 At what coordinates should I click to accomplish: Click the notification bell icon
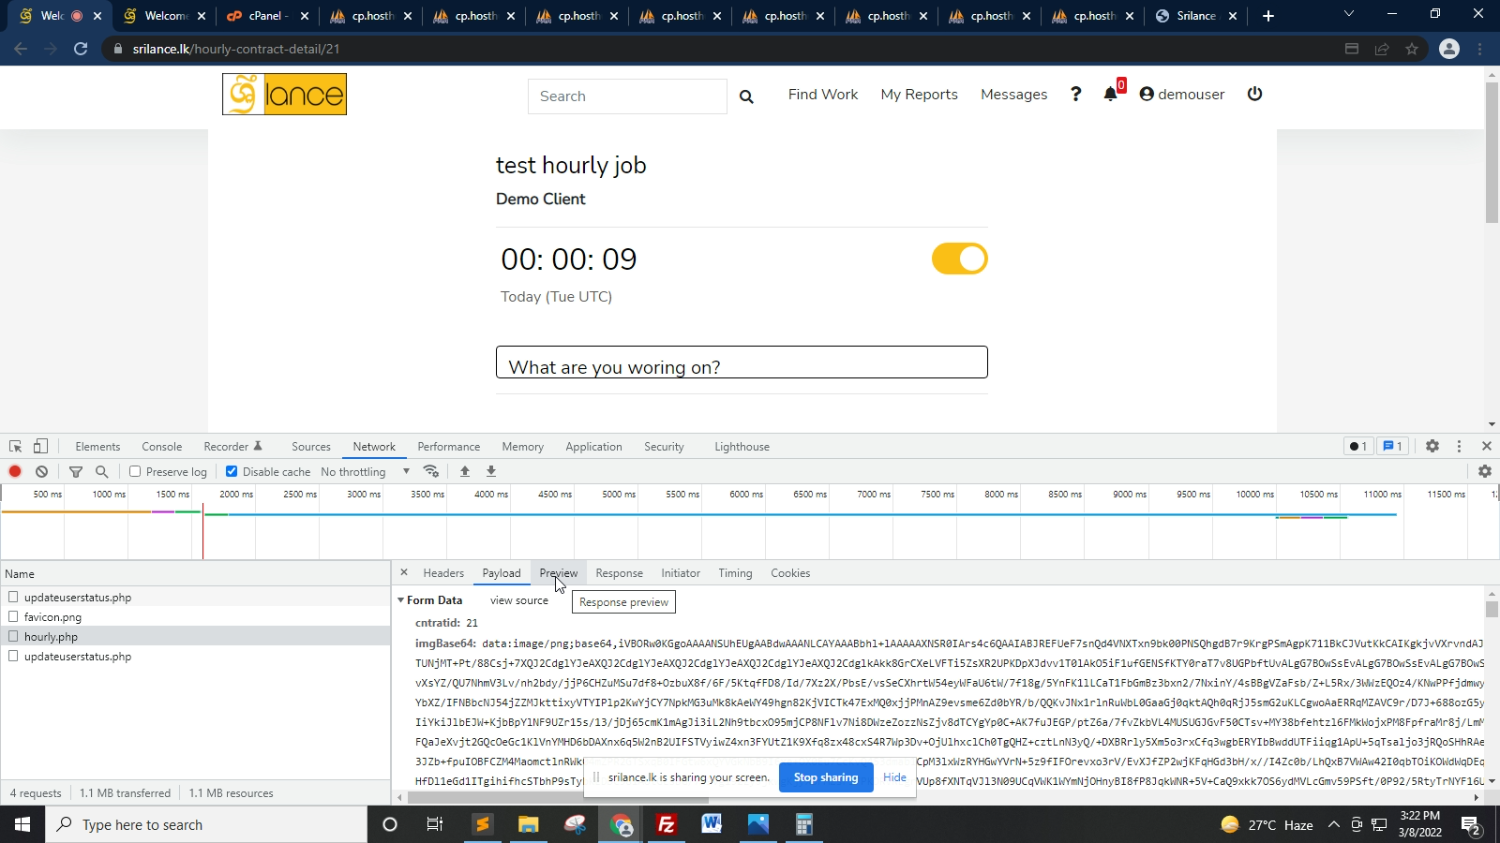coord(1110,94)
